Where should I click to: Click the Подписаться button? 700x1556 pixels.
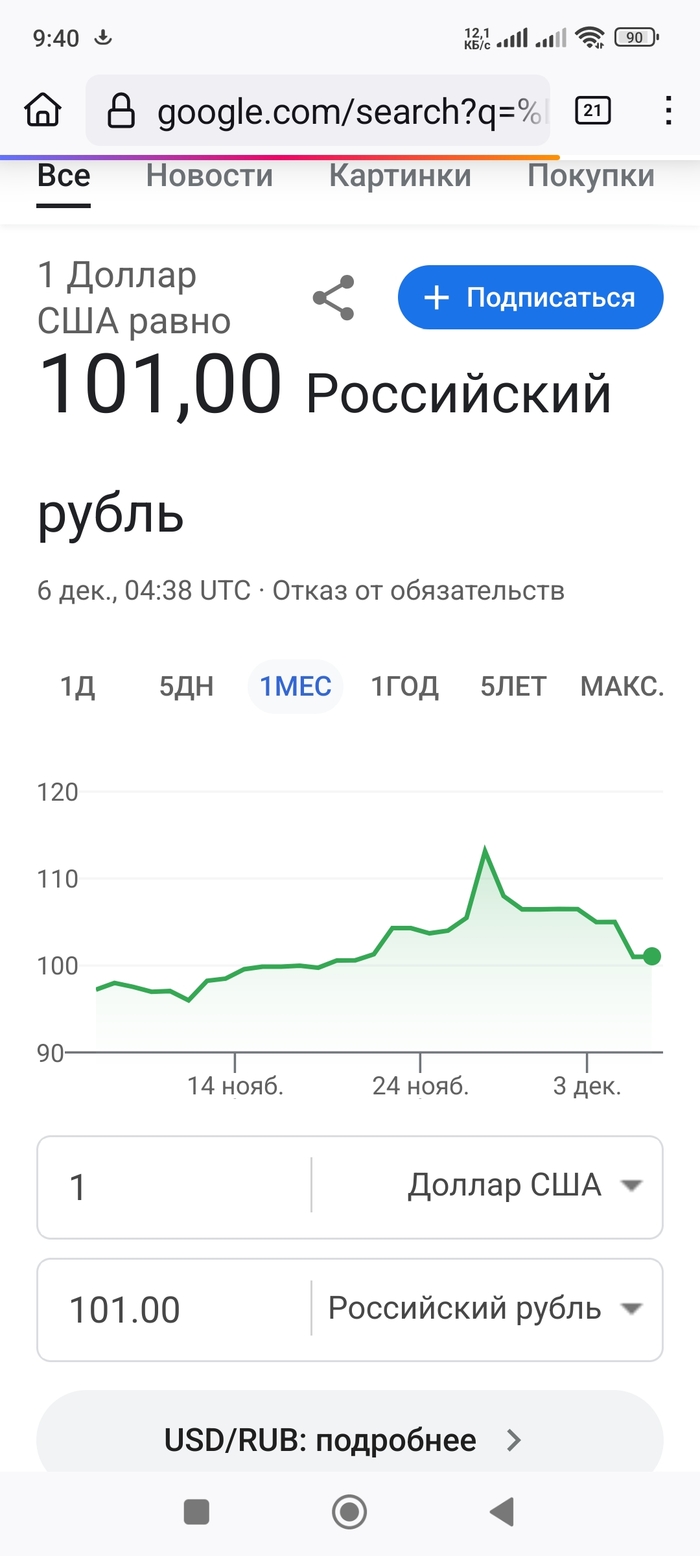coord(530,297)
